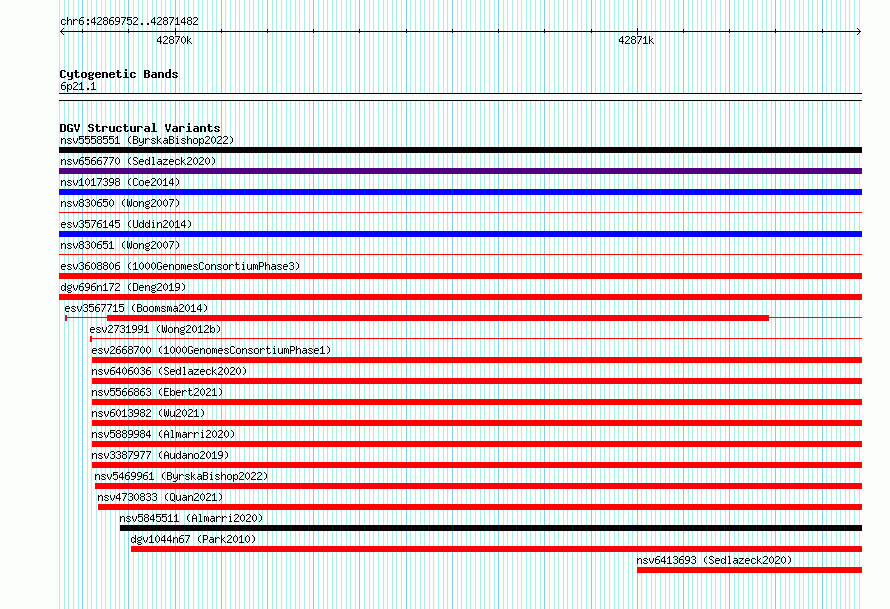
Task: Open nsv830650 (Wong2007) variant label
Action: point(120,203)
